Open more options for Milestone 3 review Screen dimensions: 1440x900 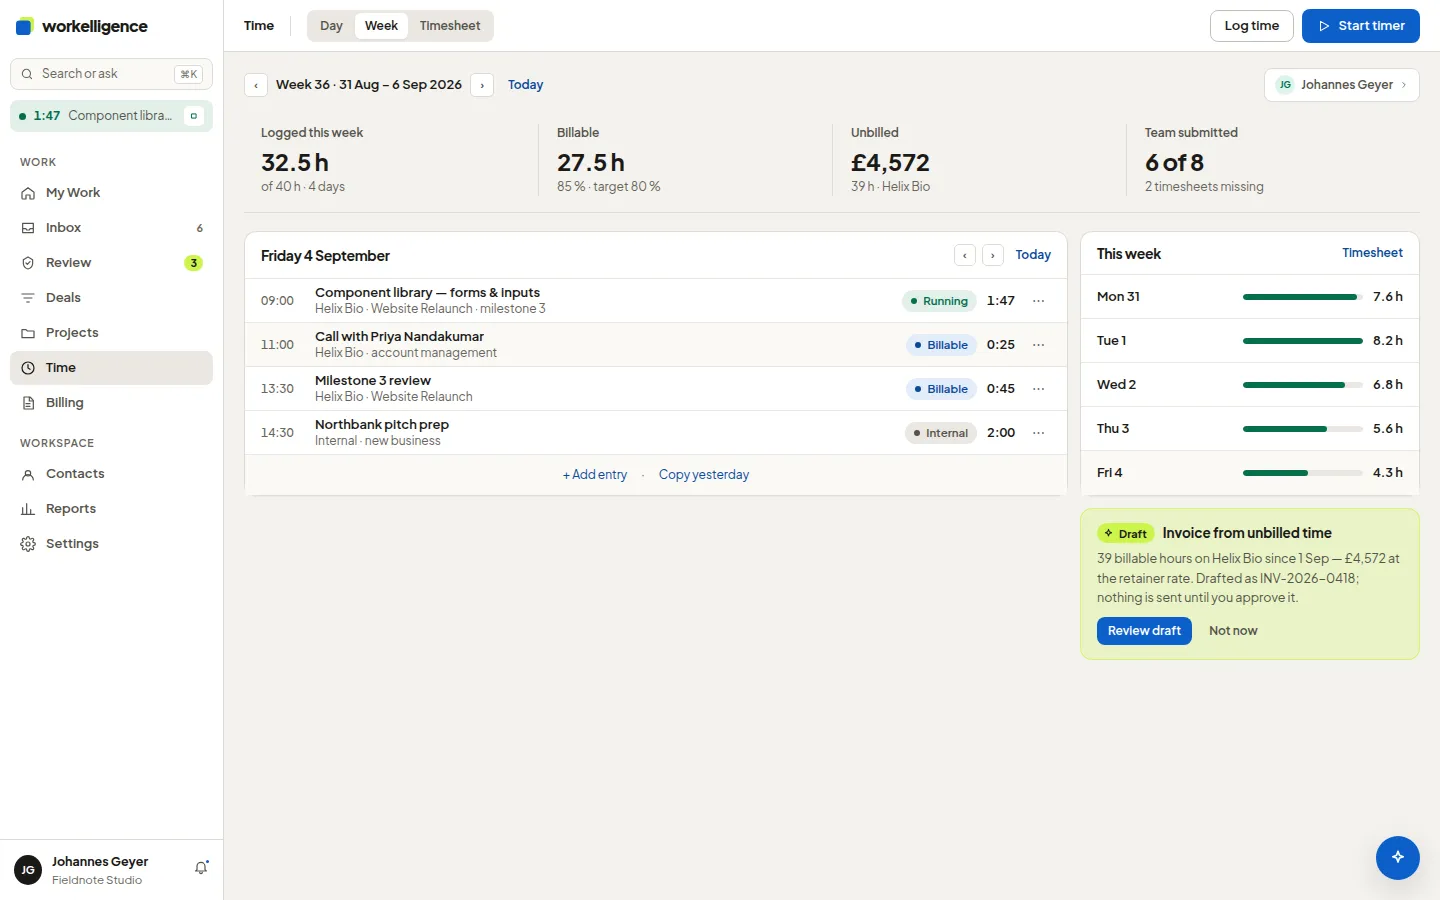coord(1039,389)
